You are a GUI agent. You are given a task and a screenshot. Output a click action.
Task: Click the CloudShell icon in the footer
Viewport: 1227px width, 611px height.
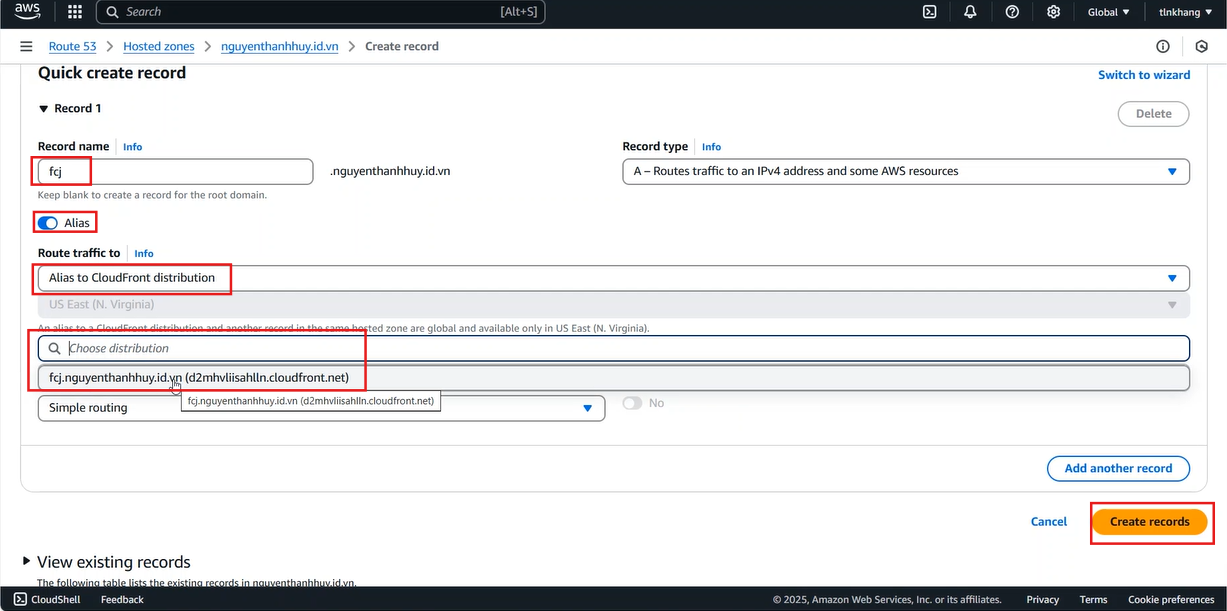coord(20,599)
